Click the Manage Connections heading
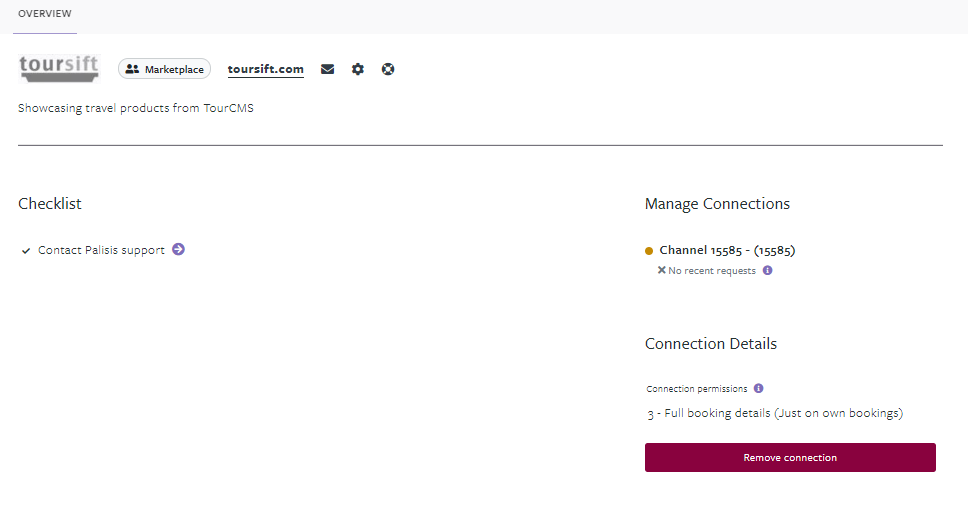 717,204
